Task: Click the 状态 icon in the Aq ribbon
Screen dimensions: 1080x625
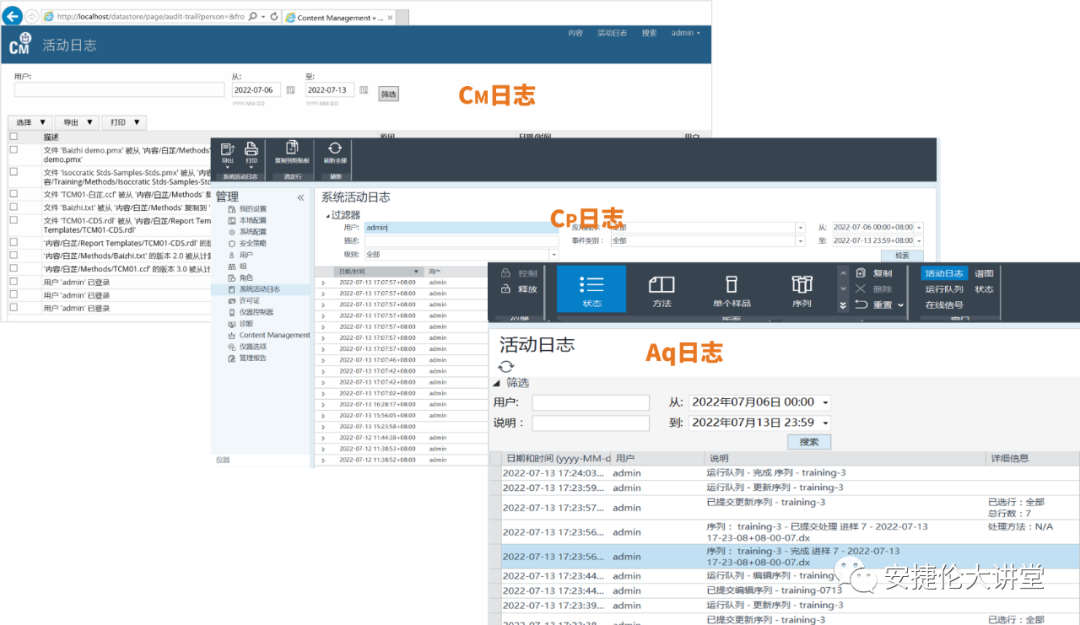Action: coord(591,288)
